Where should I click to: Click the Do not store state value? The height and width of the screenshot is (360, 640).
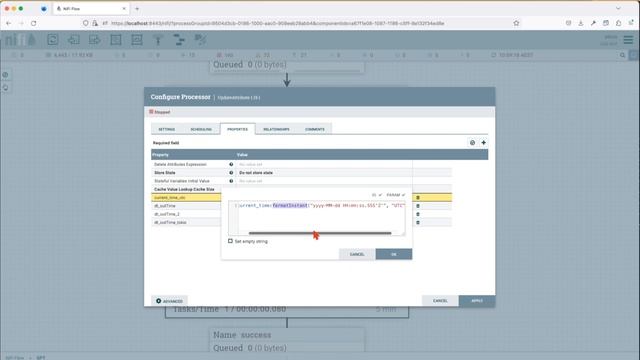(x=256, y=173)
